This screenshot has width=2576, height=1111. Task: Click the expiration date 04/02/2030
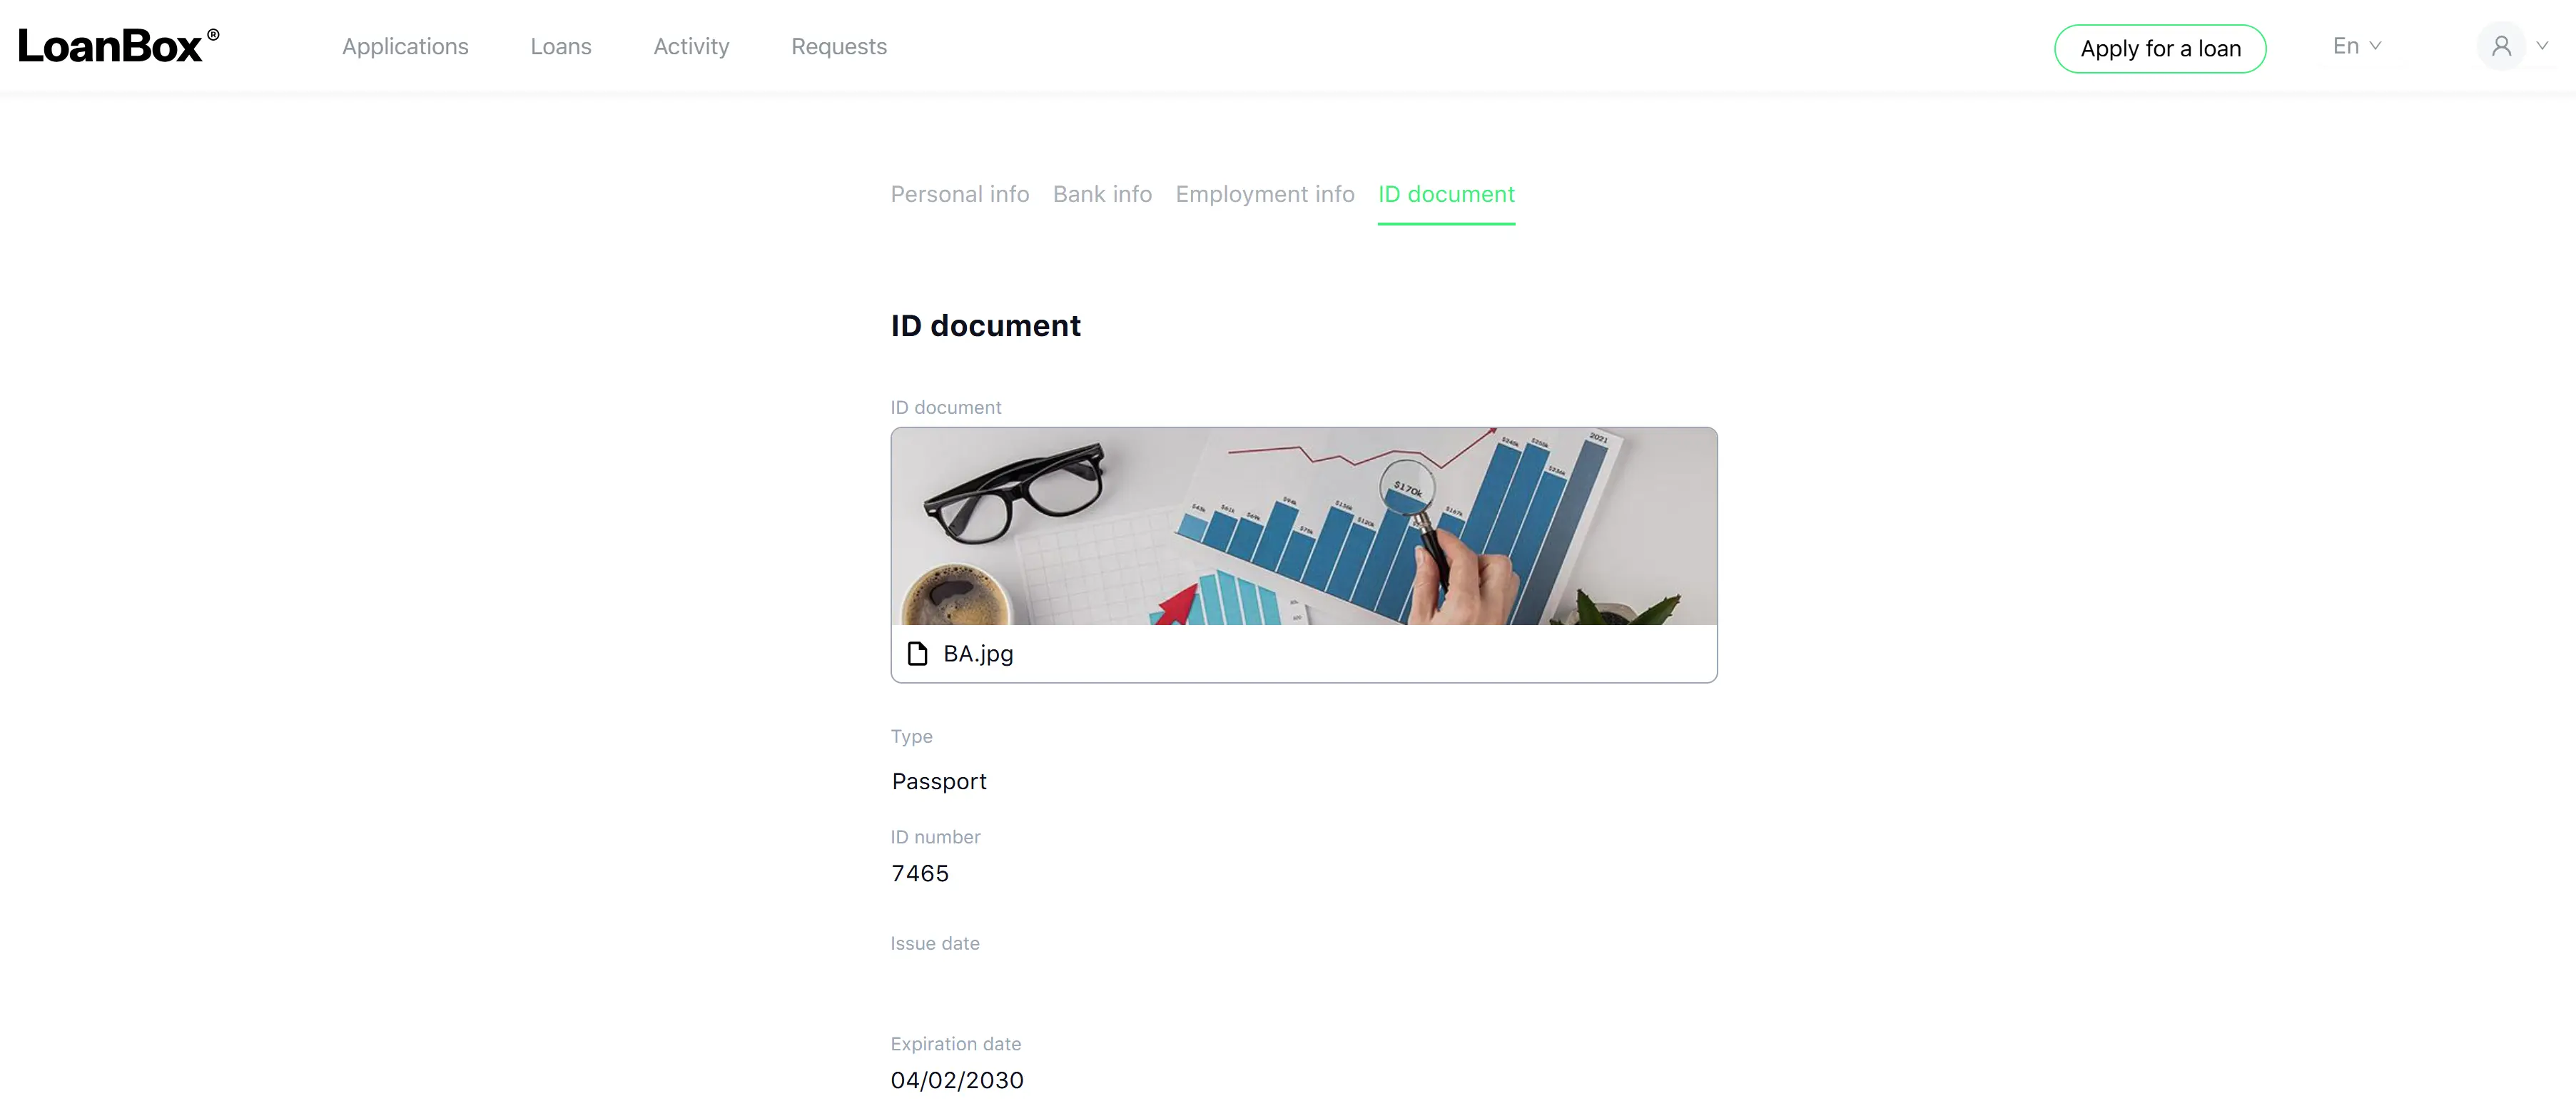[x=957, y=1080]
